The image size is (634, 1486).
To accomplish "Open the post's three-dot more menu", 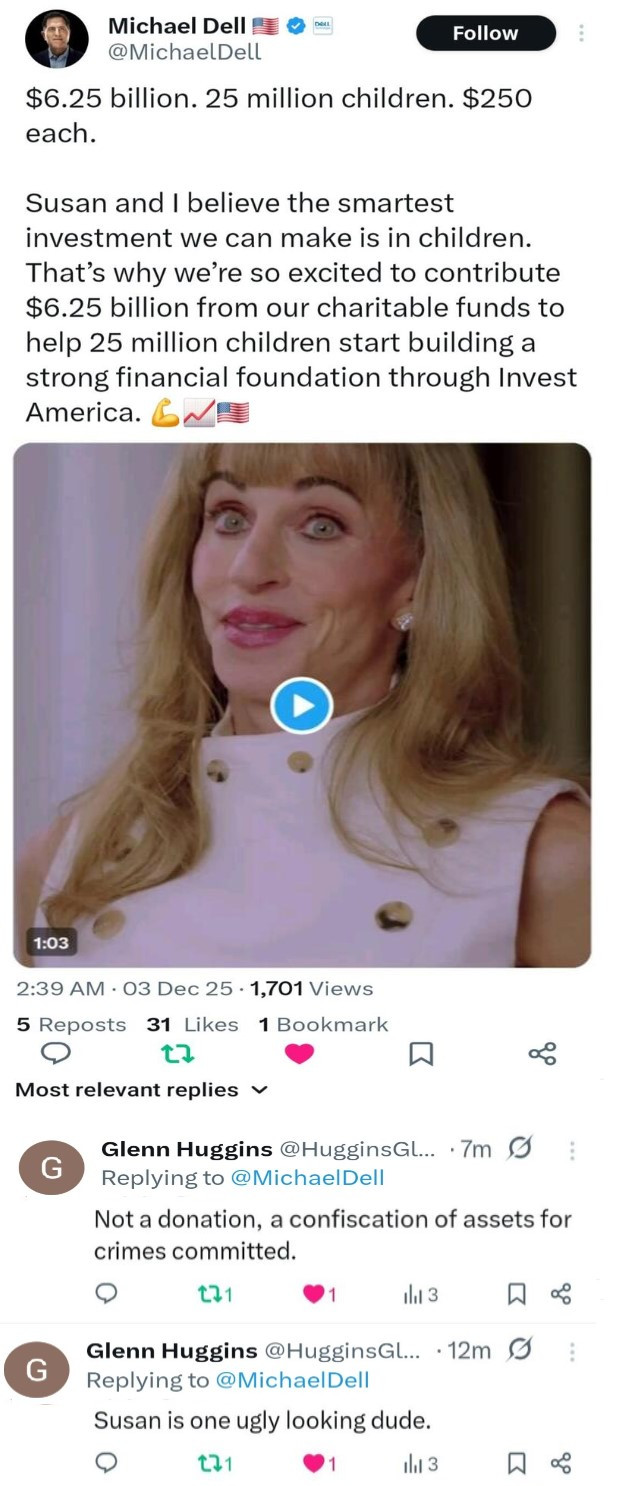I will [x=582, y=33].
